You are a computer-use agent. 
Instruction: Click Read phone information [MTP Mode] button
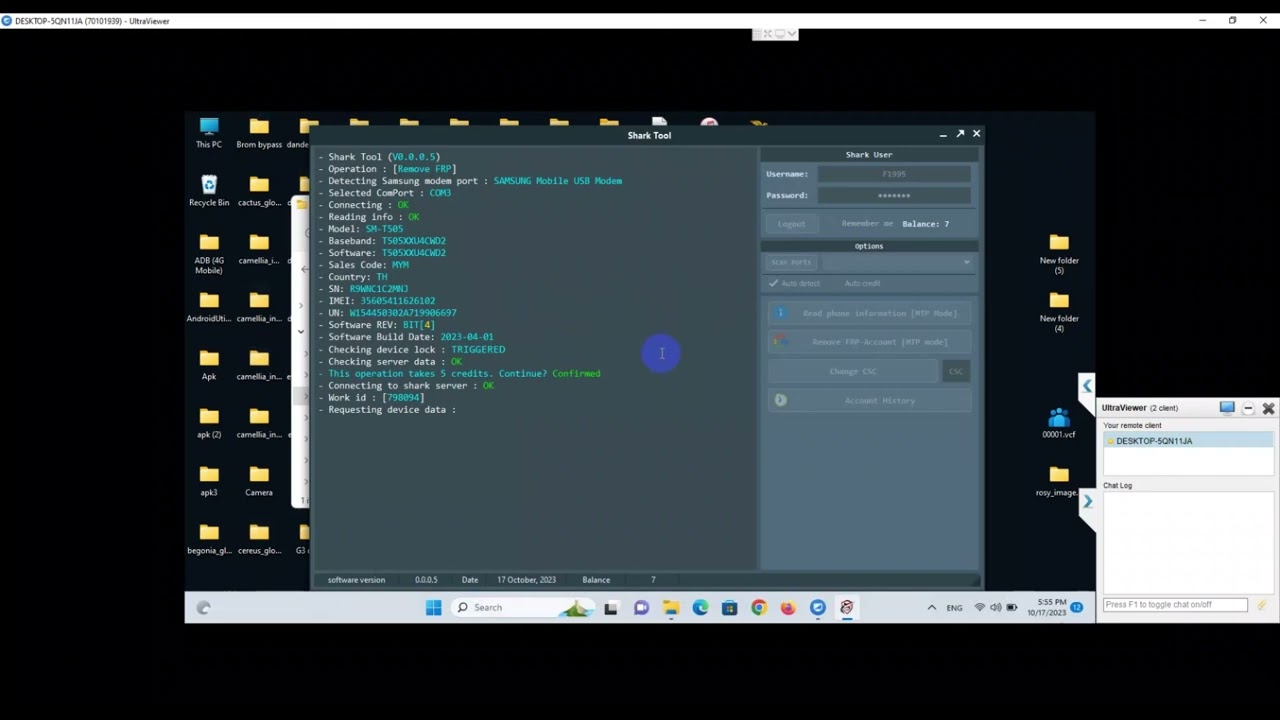click(x=869, y=313)
